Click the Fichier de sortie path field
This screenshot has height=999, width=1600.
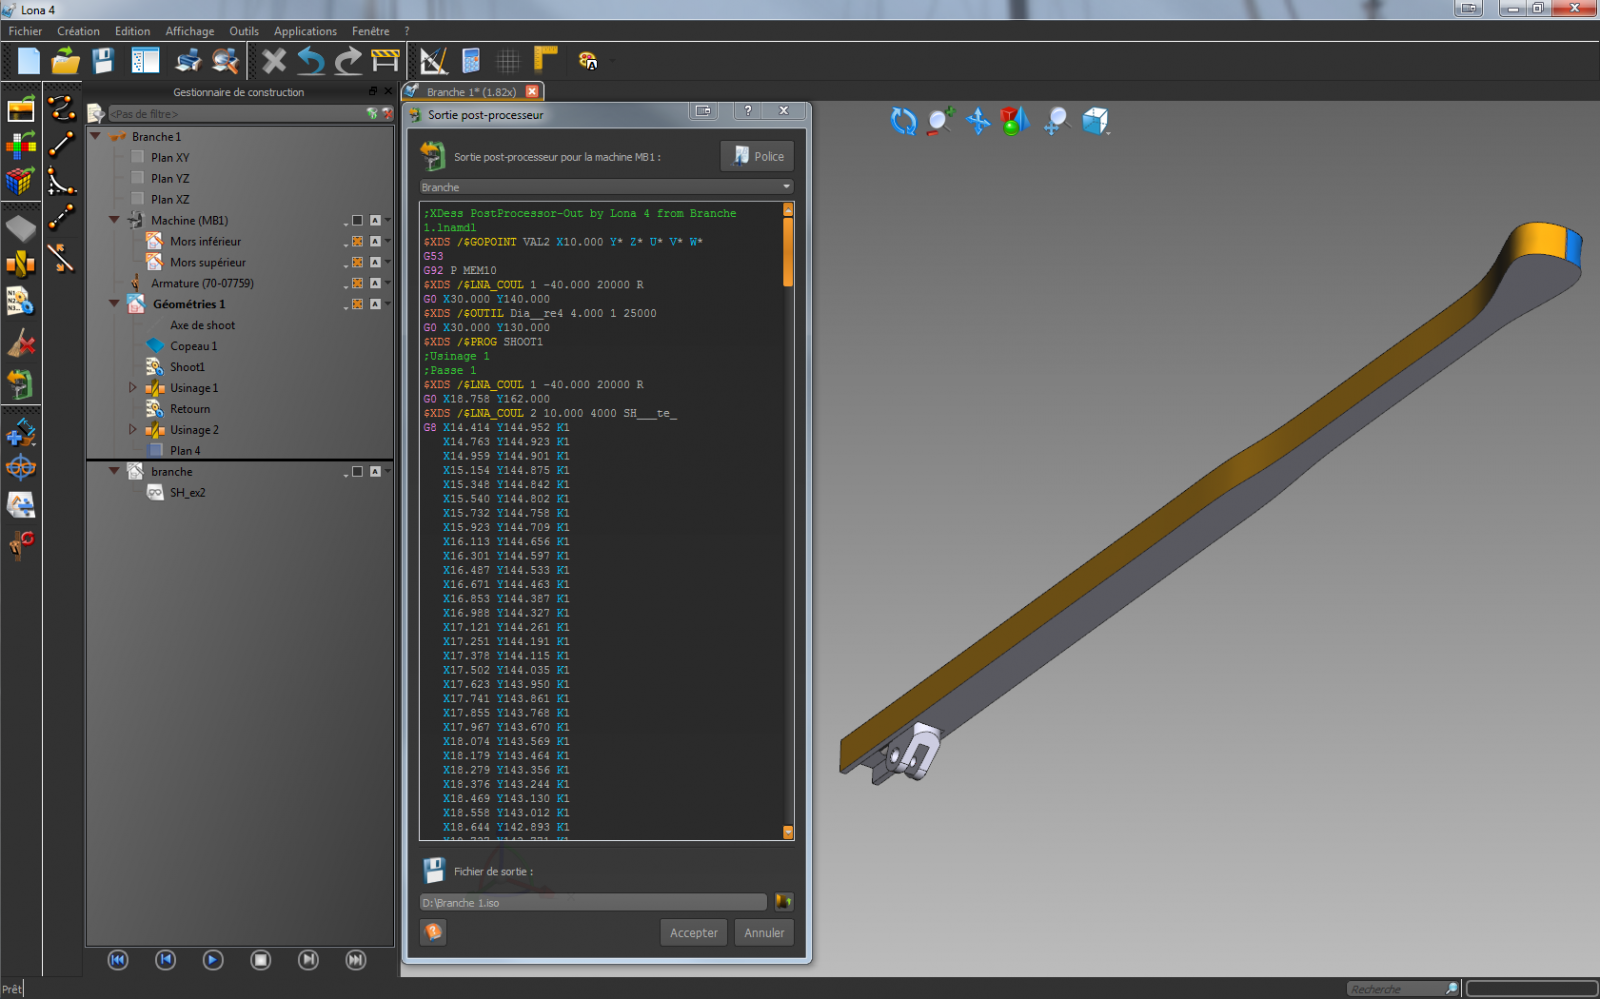click(593, 903)
